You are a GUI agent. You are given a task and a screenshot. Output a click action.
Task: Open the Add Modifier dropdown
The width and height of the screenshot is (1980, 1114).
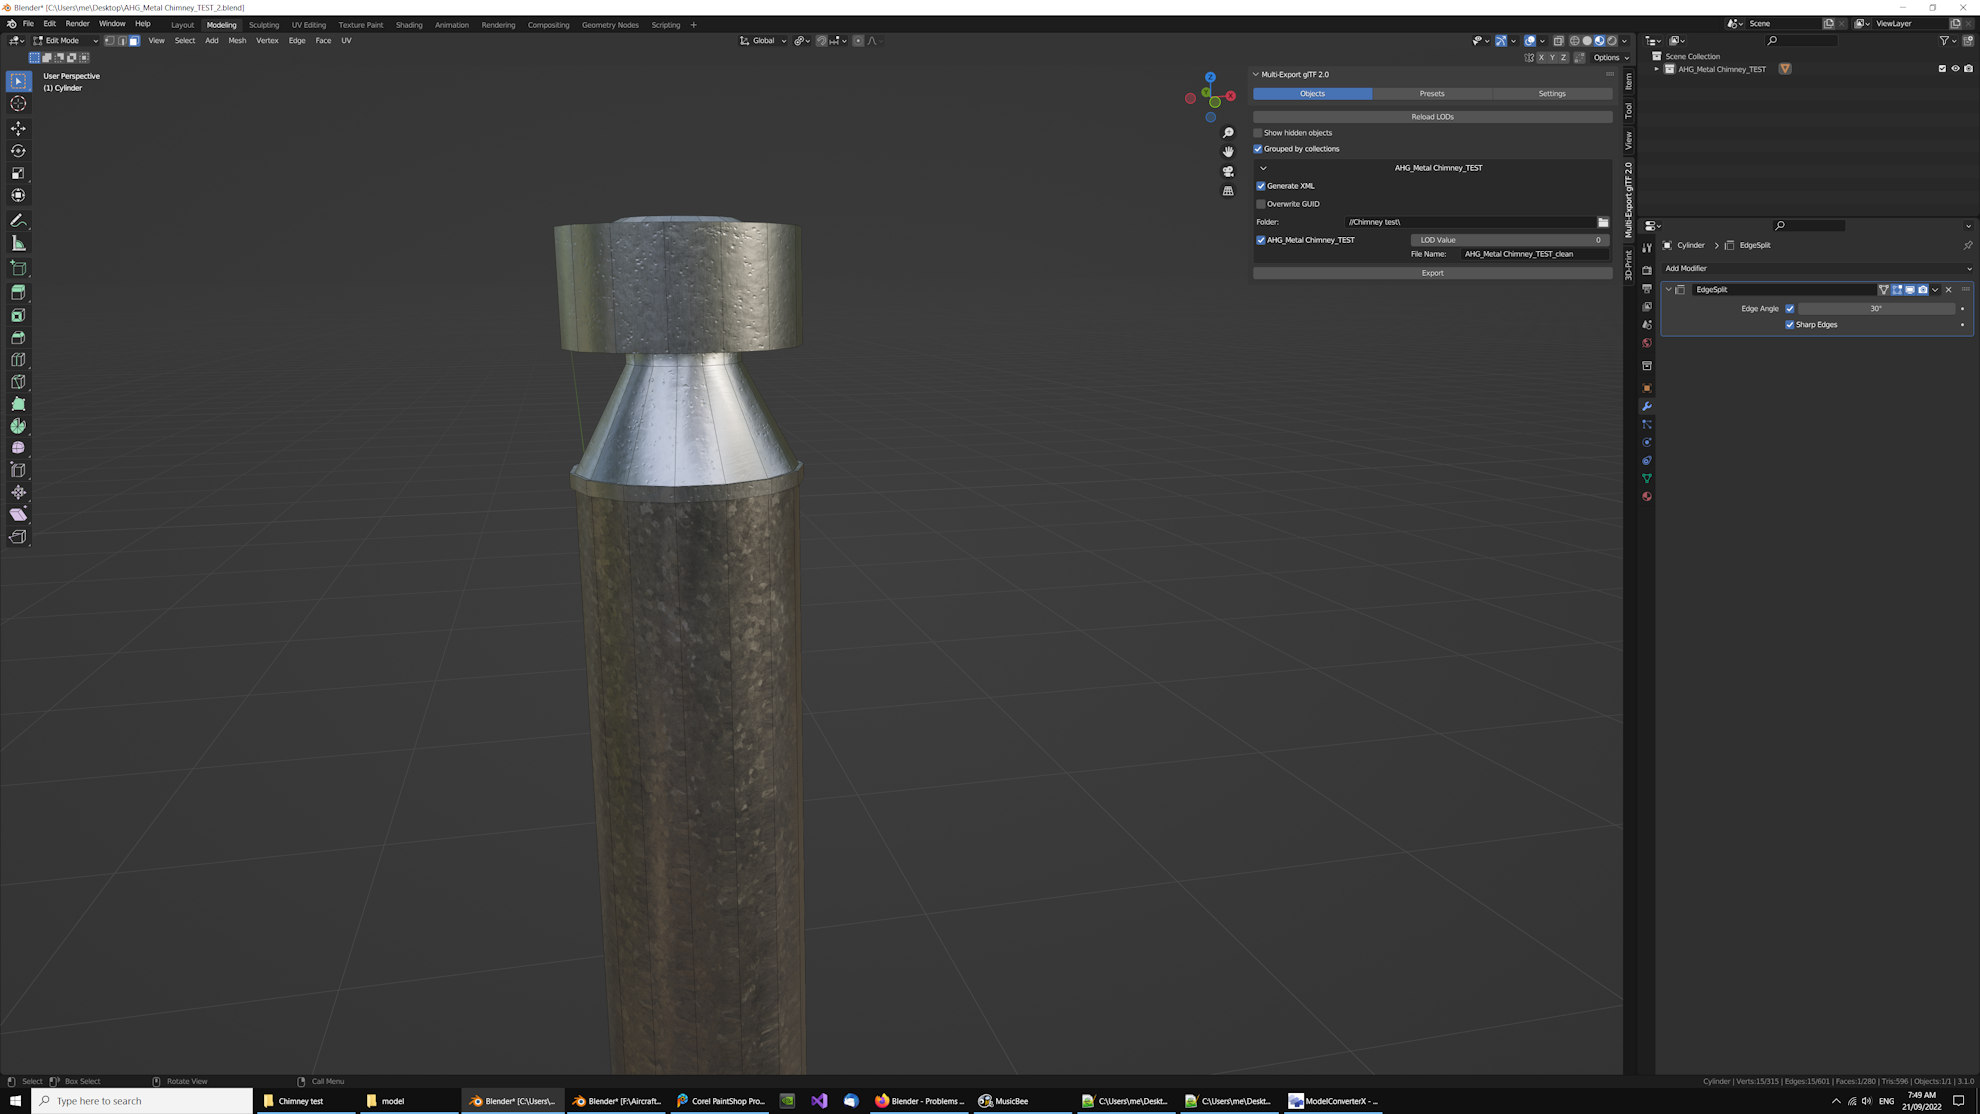pyautogui.click(x=1817, y=269)
